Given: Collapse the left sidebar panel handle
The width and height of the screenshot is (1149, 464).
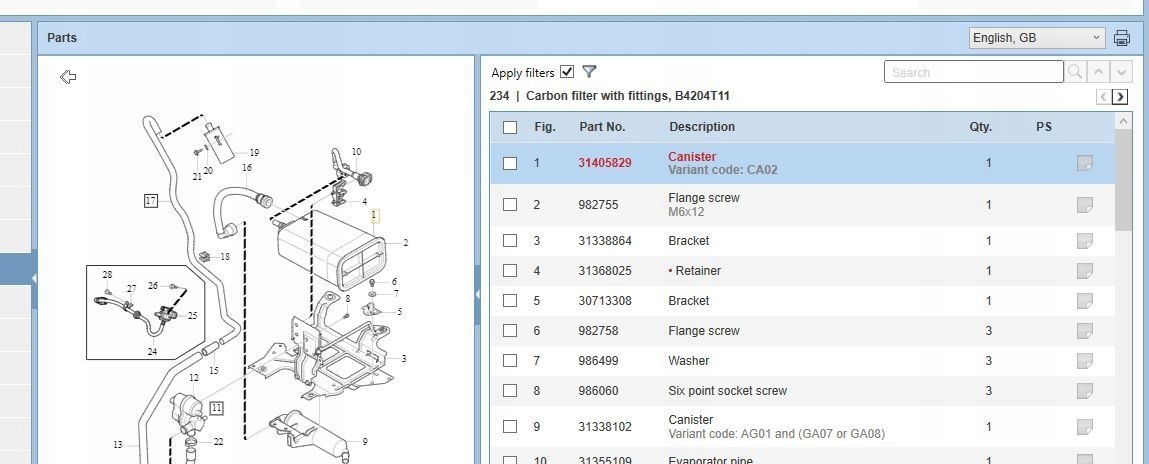Looking at the screenshot, I should tap(34, 279).
